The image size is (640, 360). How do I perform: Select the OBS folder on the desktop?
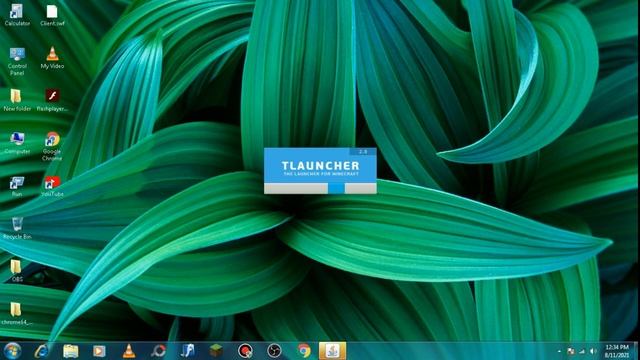(x=17, y=271)
